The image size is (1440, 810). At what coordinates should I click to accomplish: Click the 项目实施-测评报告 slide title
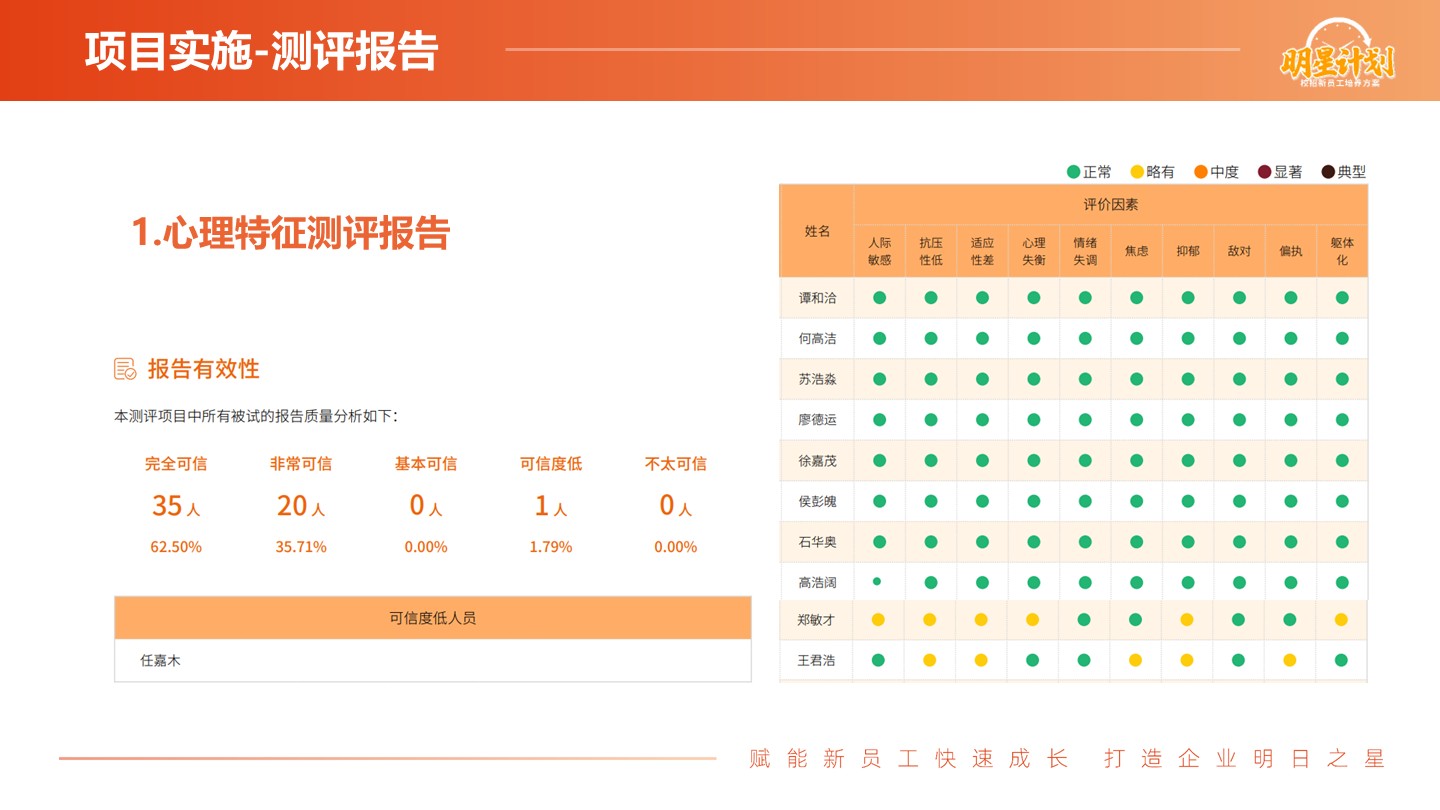[x=261, y=52]
